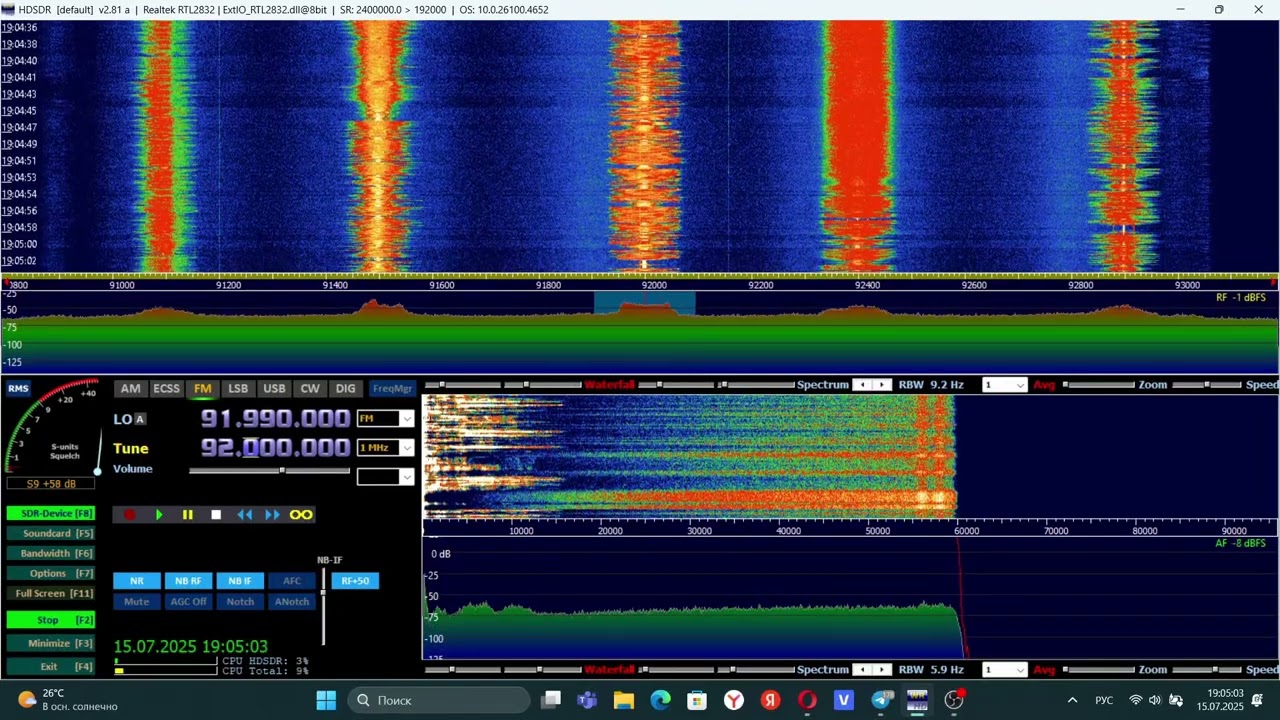The height and width of the screenshot is (720, 1280).
Task: Open Opera browser from the taskbar
Action: coord(807,700)
